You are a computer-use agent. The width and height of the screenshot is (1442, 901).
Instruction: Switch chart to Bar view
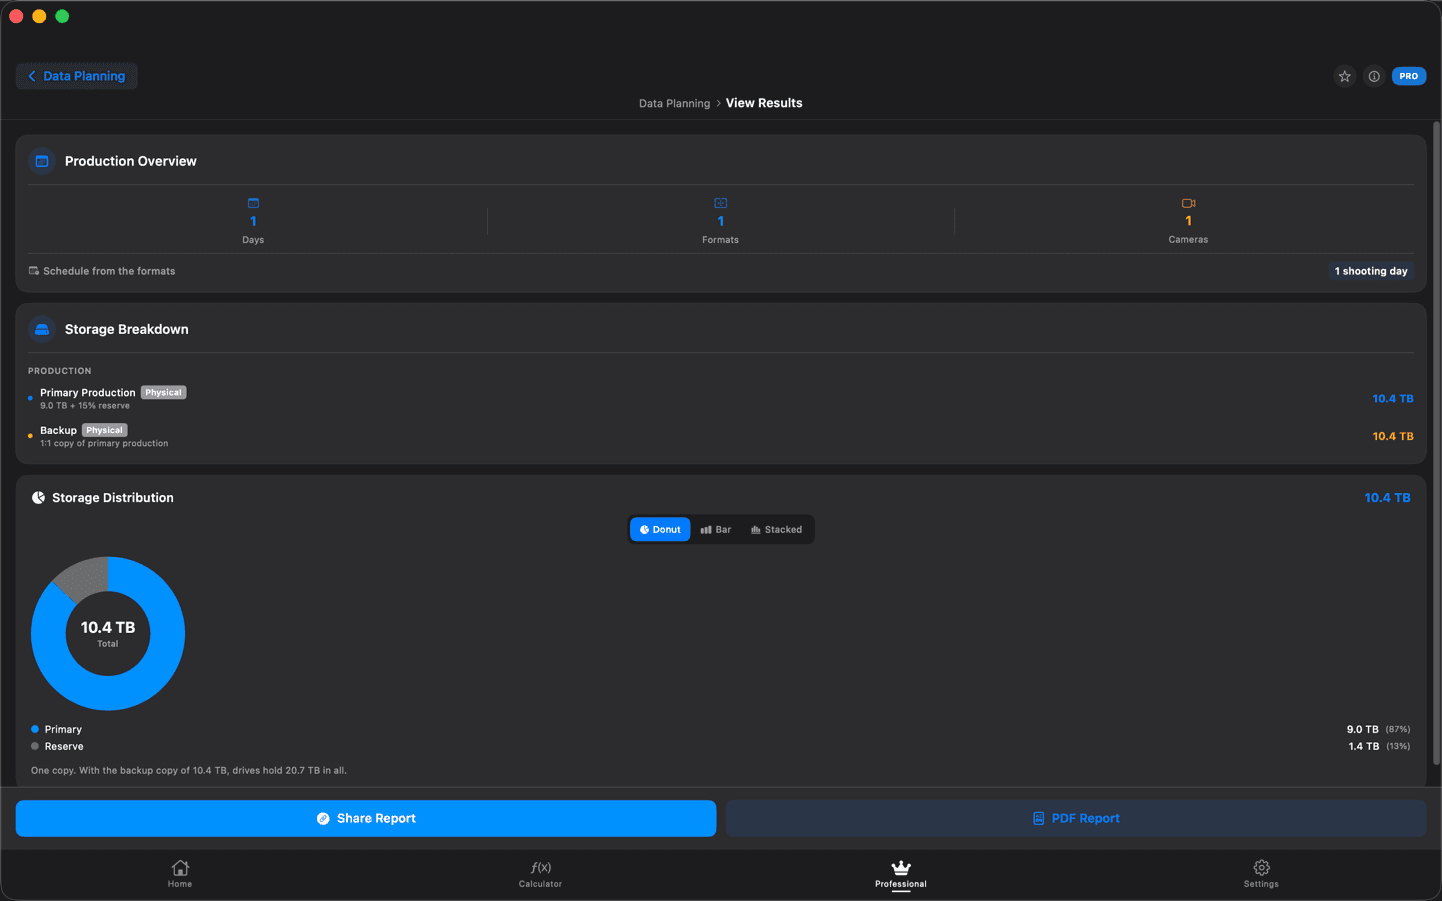click(x=716, y=530)
